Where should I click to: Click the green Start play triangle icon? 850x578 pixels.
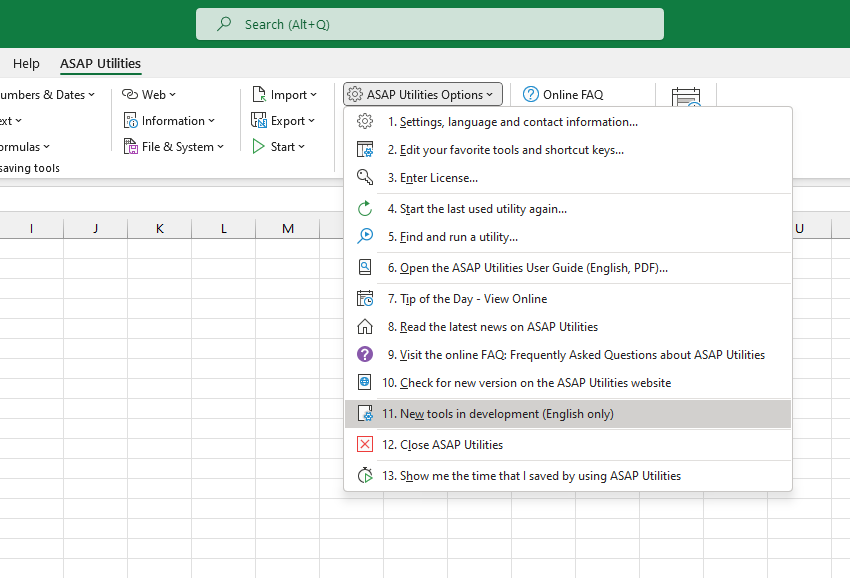tap(259, 146)
